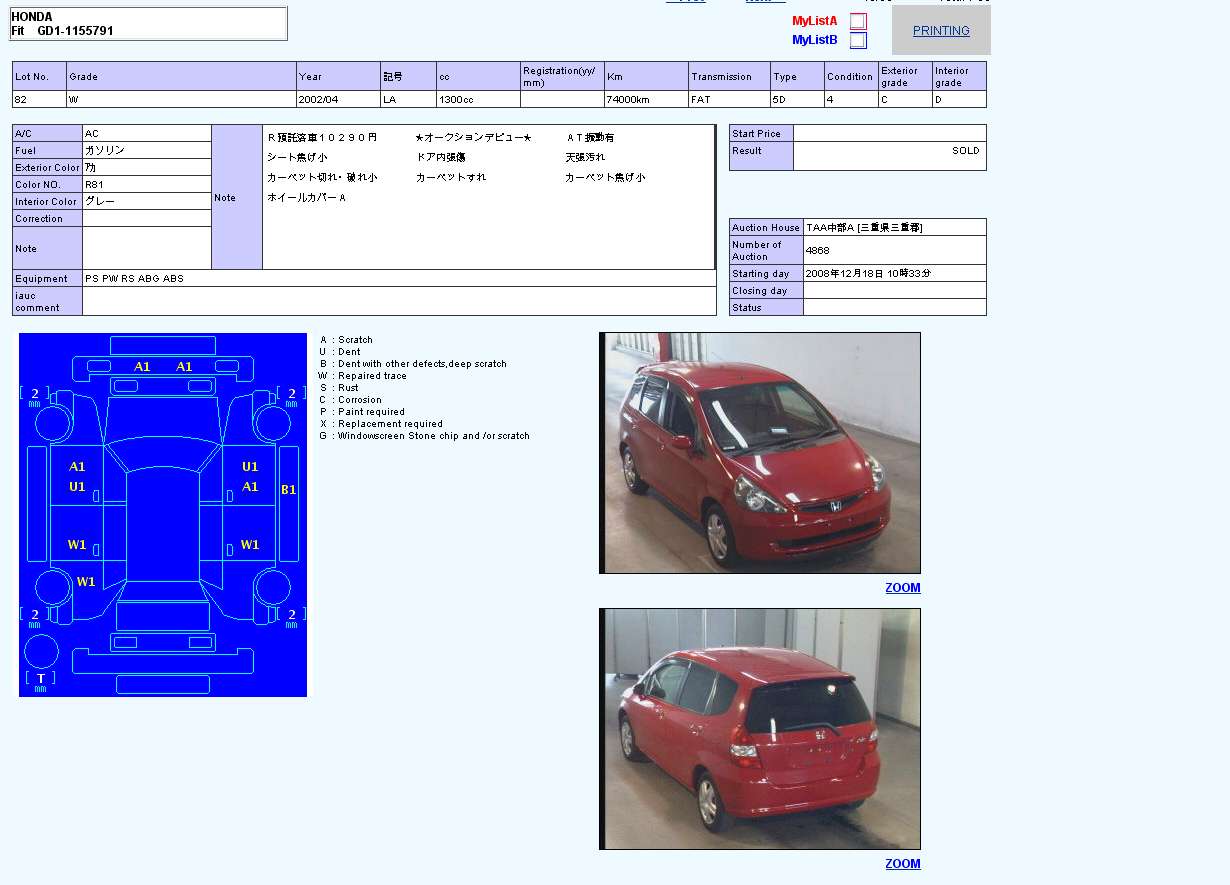Select the note ＡＴ振動有

point(590,137)
